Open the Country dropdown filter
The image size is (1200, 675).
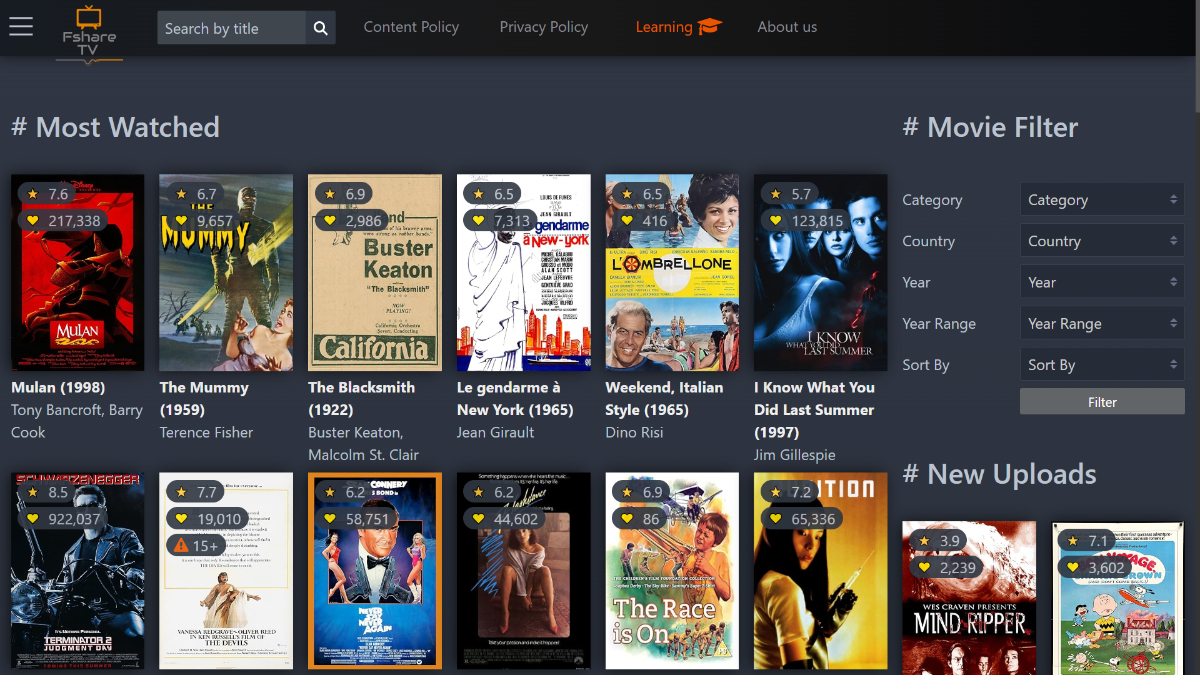click(1102, 241)
